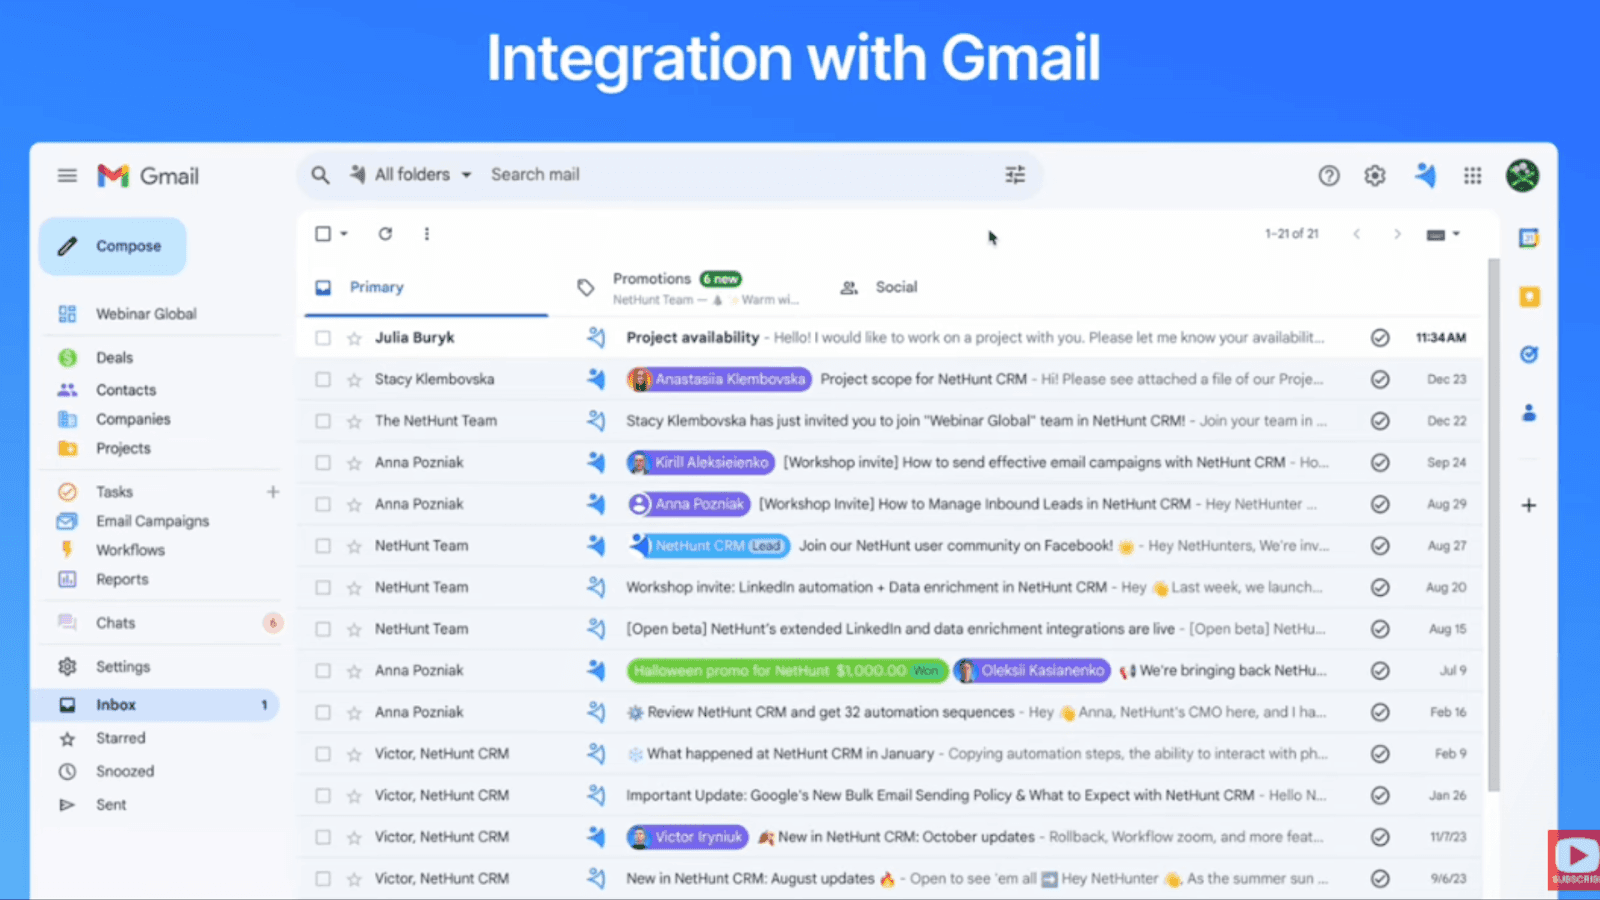Click checkmark icon on Dec 23 email

click(1380, 380)
